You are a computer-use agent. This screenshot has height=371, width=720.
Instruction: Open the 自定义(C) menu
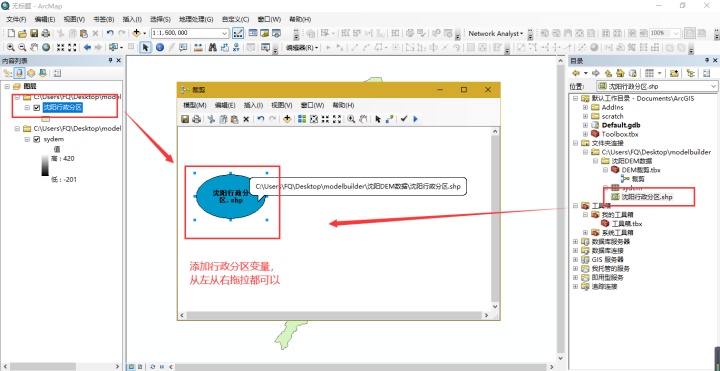(x=235, y=19)
